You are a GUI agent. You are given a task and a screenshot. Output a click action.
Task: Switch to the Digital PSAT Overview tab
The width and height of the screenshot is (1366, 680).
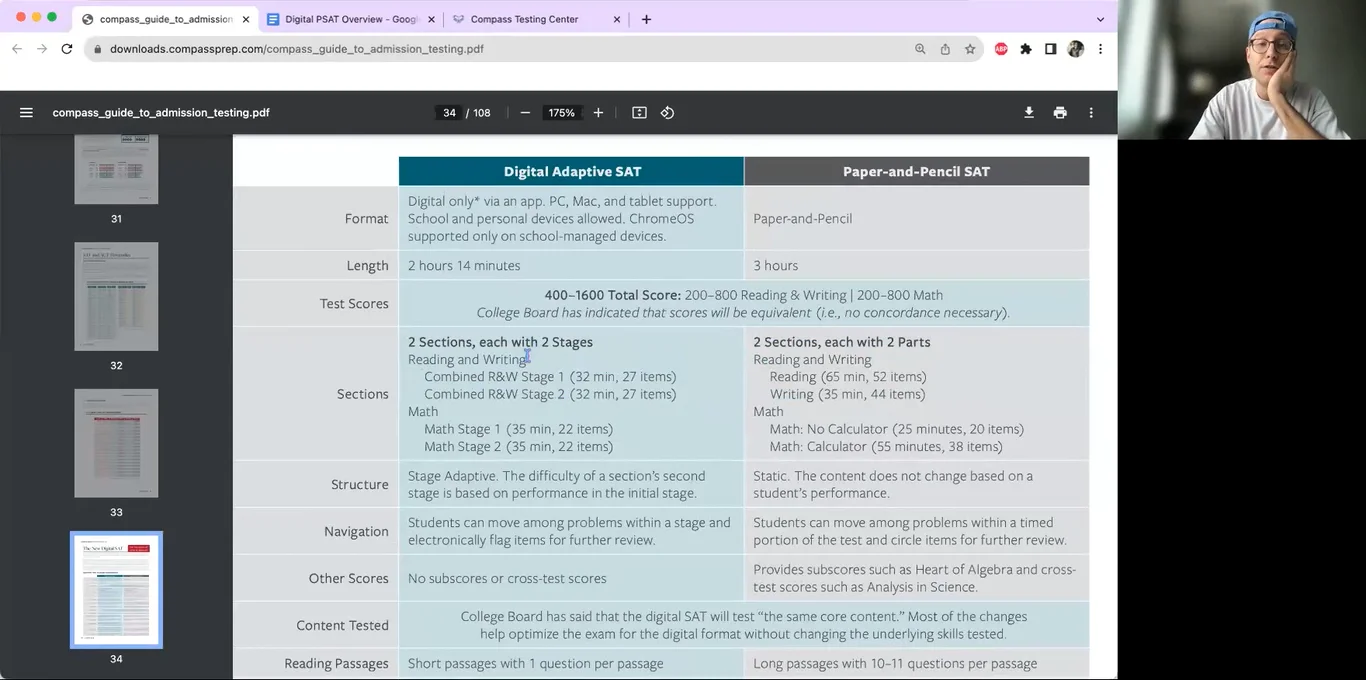pos(351,19)
